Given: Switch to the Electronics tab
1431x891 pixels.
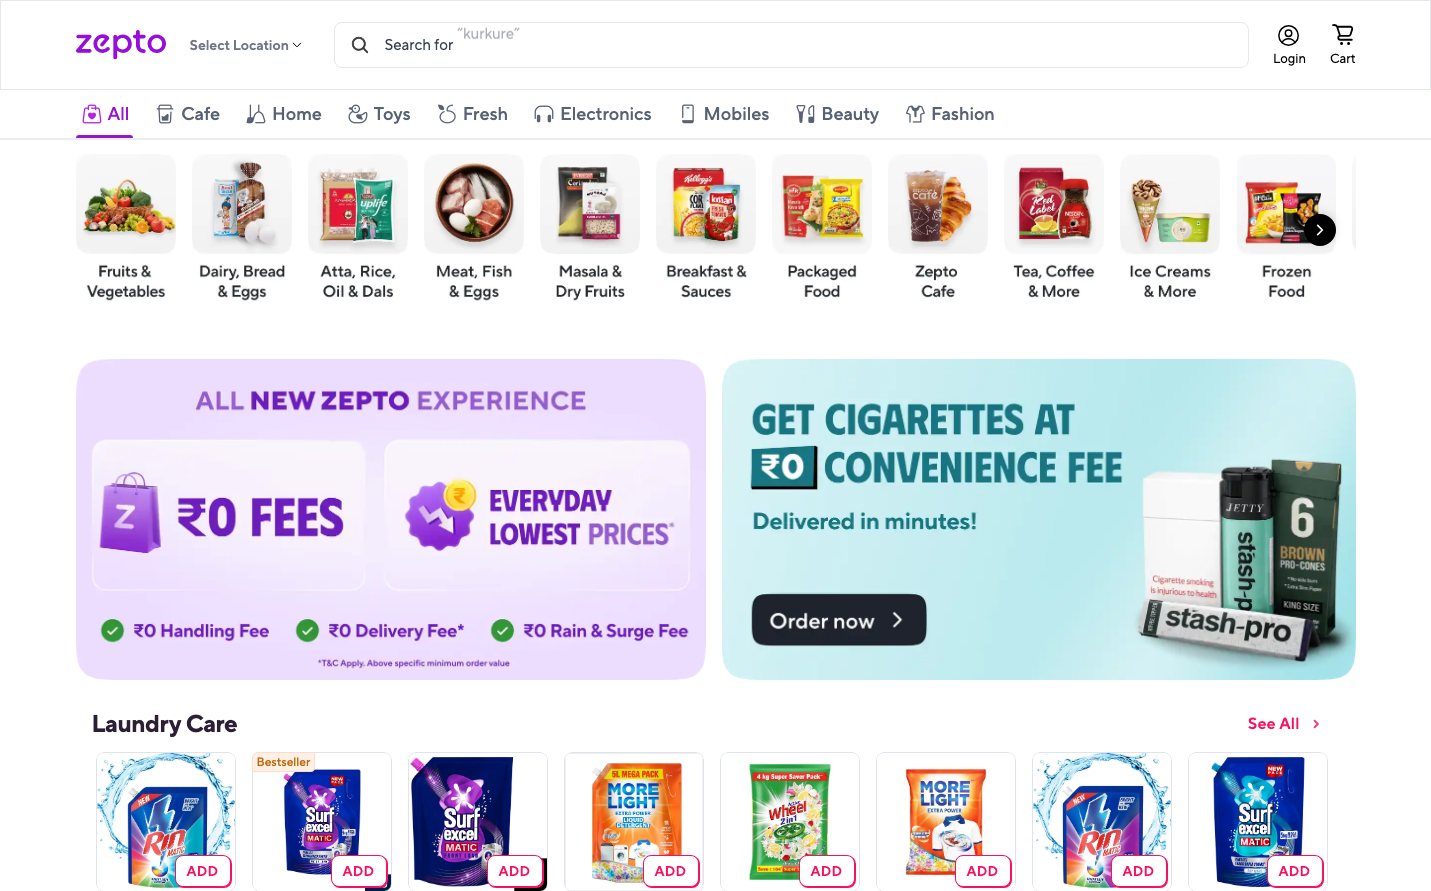Looking at the screenshot, I should pyautogui.click(x=593, y=114).
